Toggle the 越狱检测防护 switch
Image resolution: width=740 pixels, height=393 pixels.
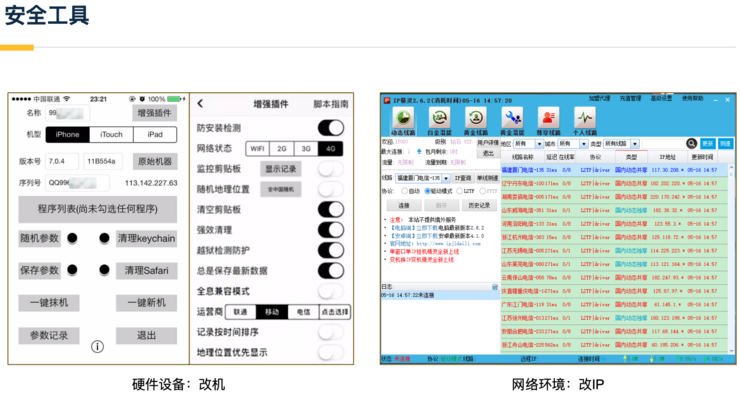(331, 250)
